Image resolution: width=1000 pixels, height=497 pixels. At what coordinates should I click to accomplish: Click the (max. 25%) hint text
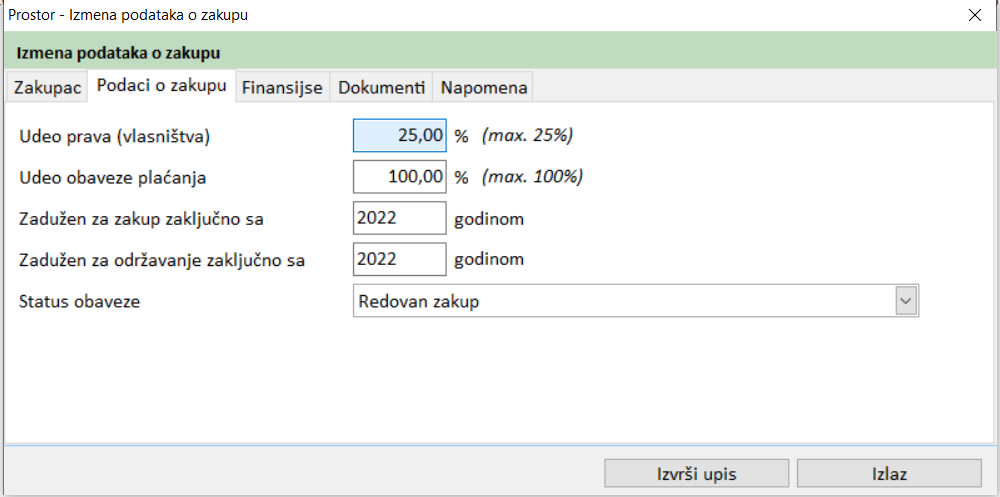click(527, 136)
